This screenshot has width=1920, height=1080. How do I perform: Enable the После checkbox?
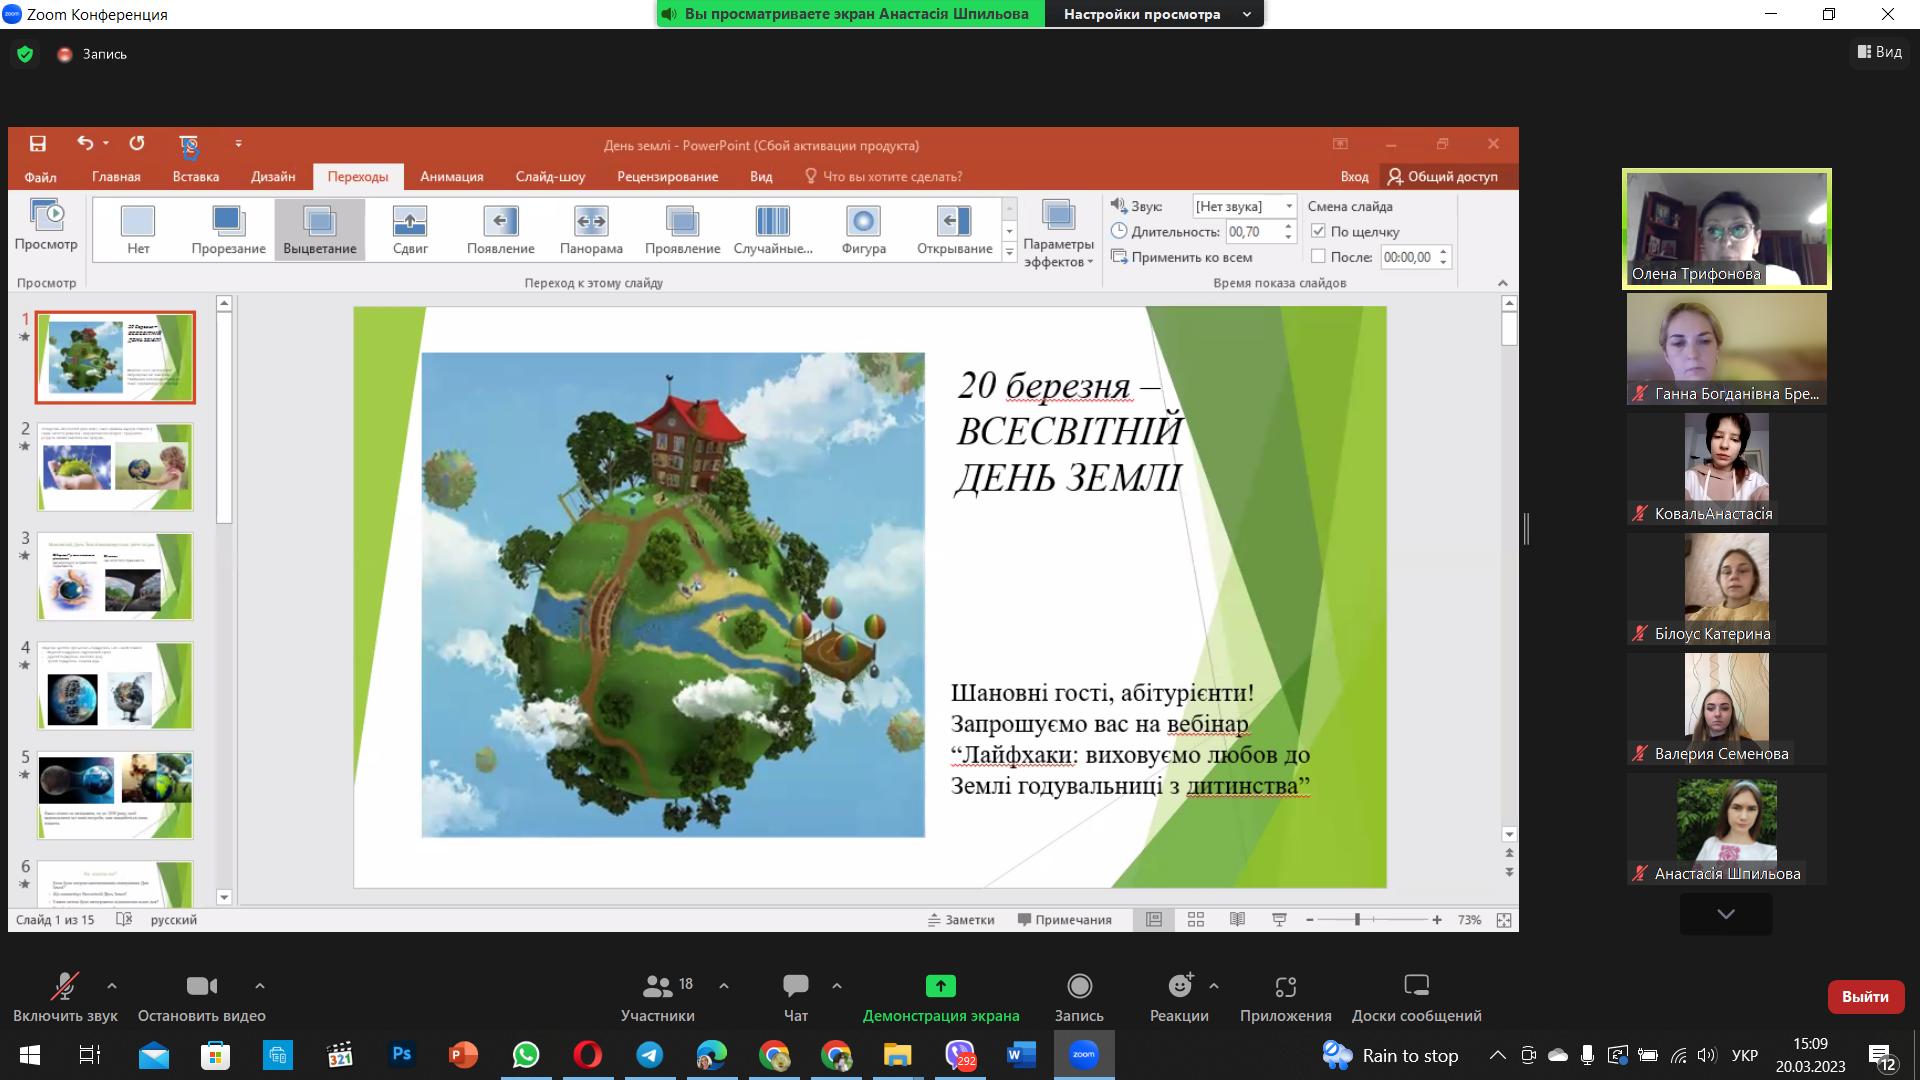point(1318,257)
